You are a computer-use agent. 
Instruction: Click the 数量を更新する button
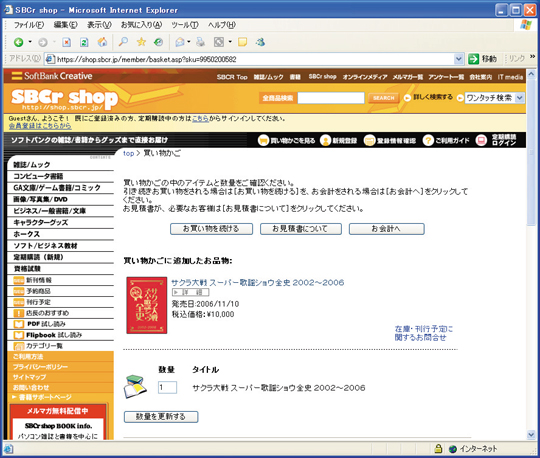pos(161,417)
